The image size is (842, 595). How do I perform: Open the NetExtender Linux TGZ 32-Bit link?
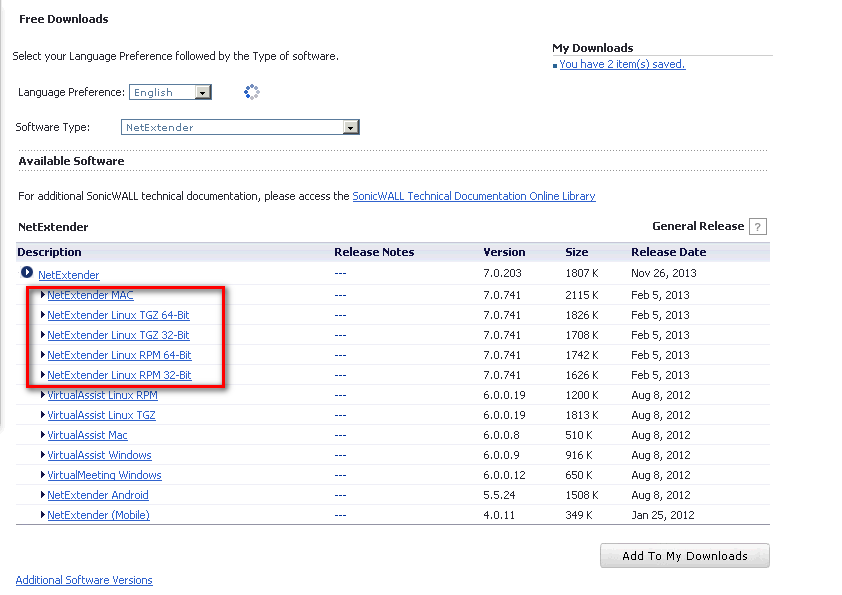[x=118, y=335]
